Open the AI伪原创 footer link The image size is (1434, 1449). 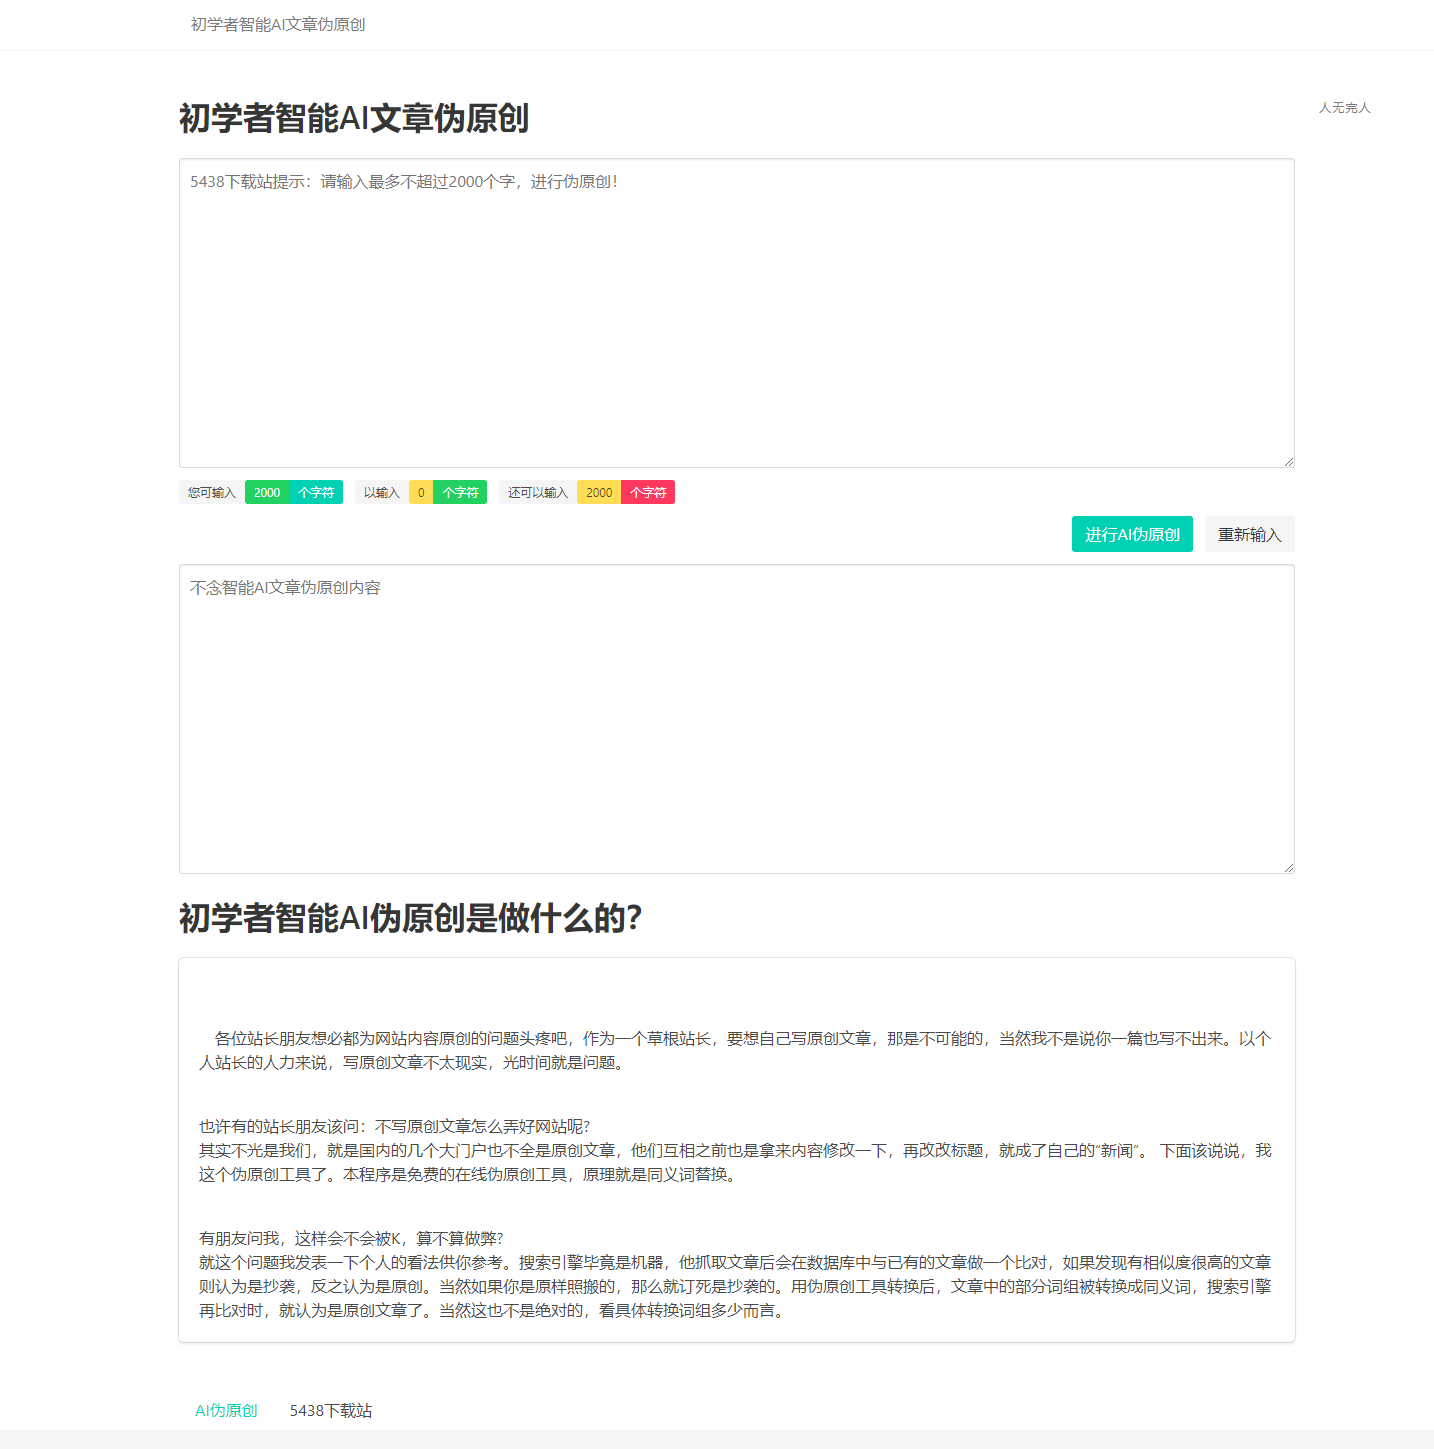coord(226,1410)
